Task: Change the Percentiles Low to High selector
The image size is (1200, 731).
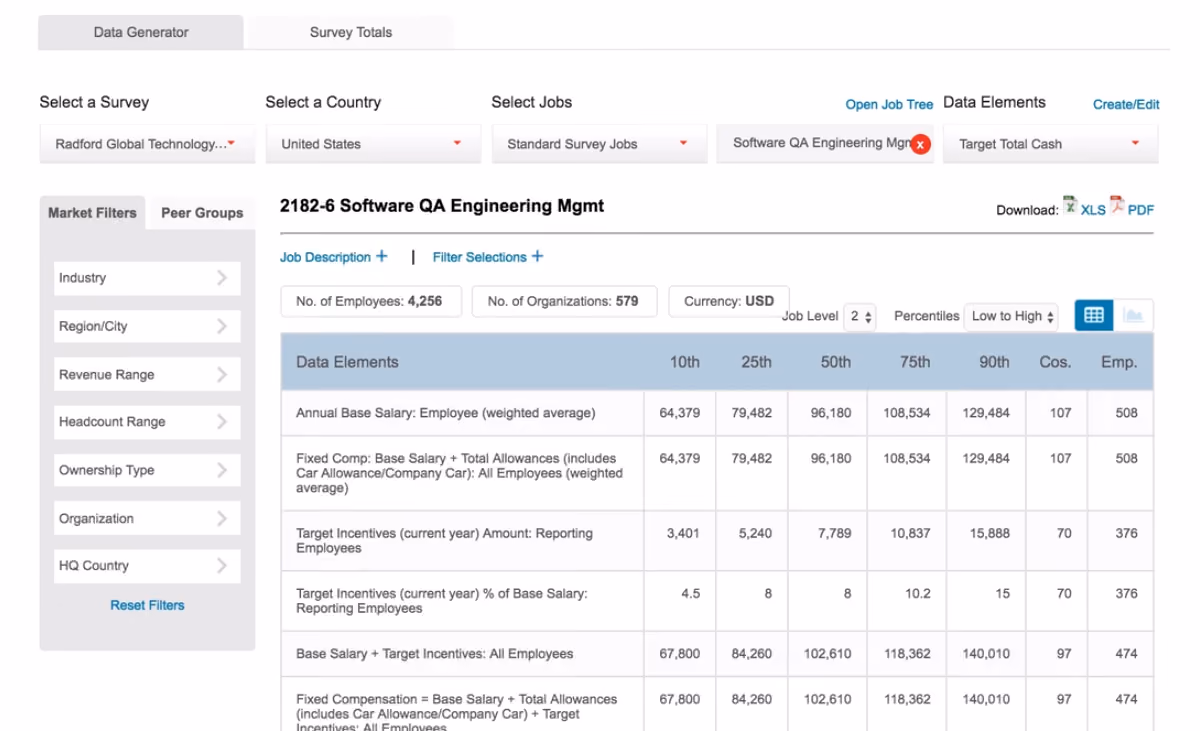Action: pyautogui.click(x=1011, y=316)
